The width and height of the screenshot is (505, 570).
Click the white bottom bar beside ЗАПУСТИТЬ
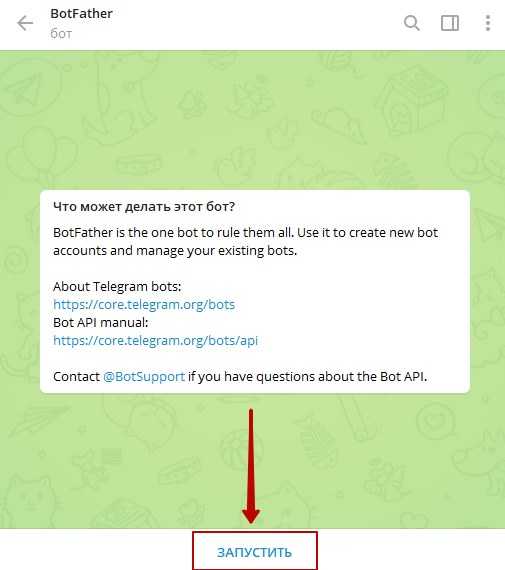pos(411,550)
